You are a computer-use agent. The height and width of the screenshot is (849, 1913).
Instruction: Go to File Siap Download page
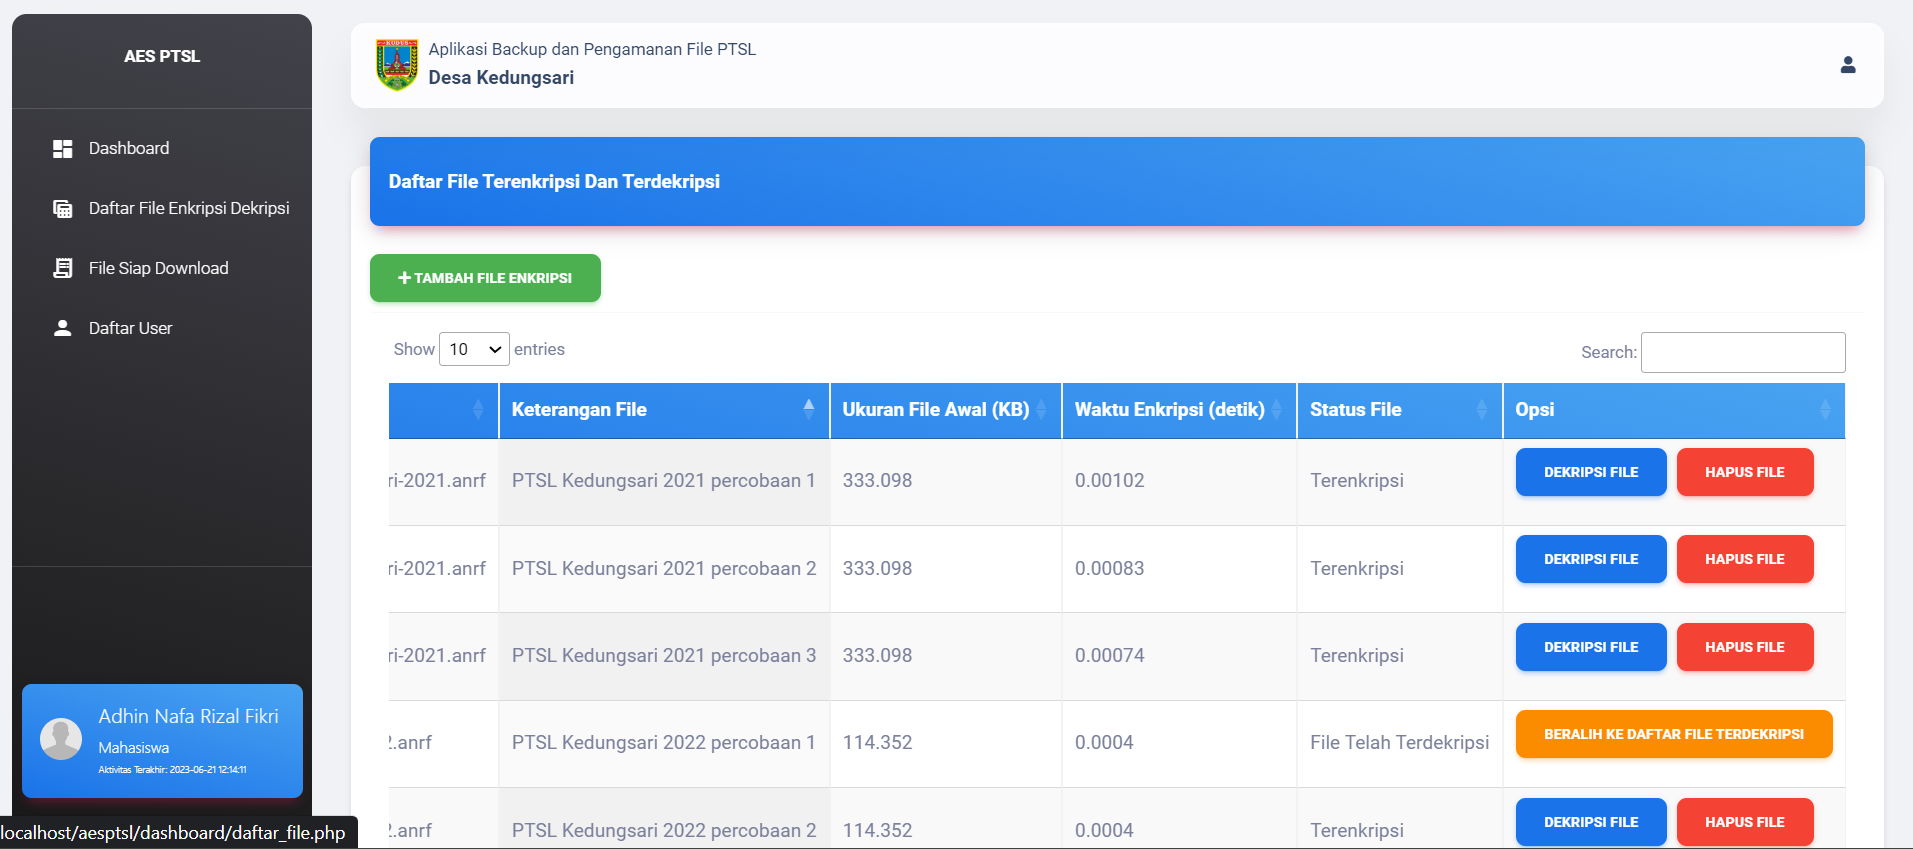click(158, 268)
